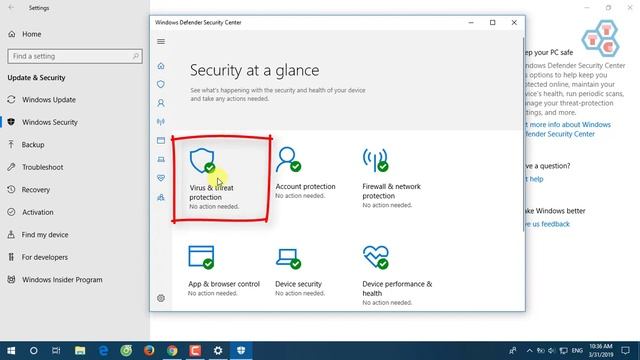Open Action Center notifications
The image size is (640, 360).
point(625,351)
